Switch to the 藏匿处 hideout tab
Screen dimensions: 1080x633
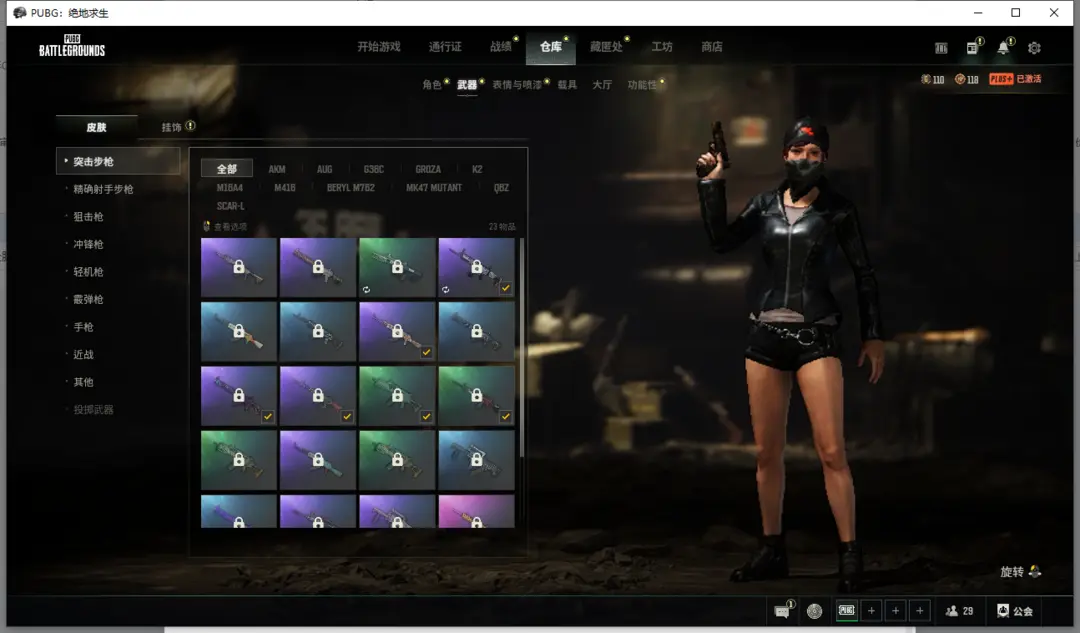606,47
